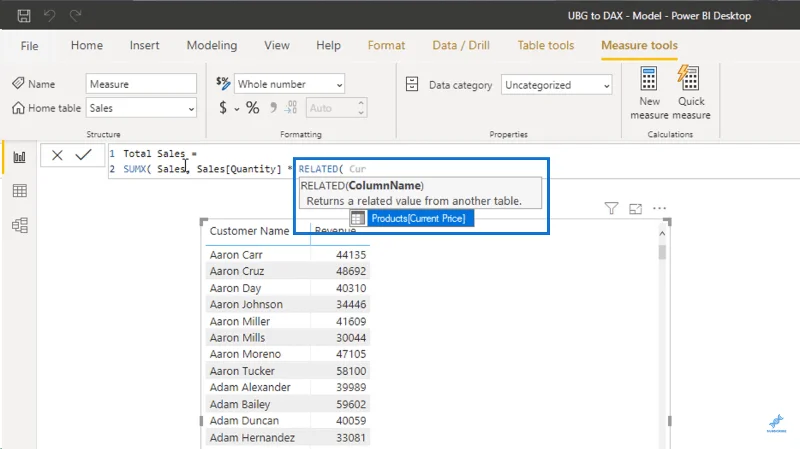The width and height of the screenshot is (800, 449).
Task: Click the Adam Bailey row
Action: click(x=288, y=404)
